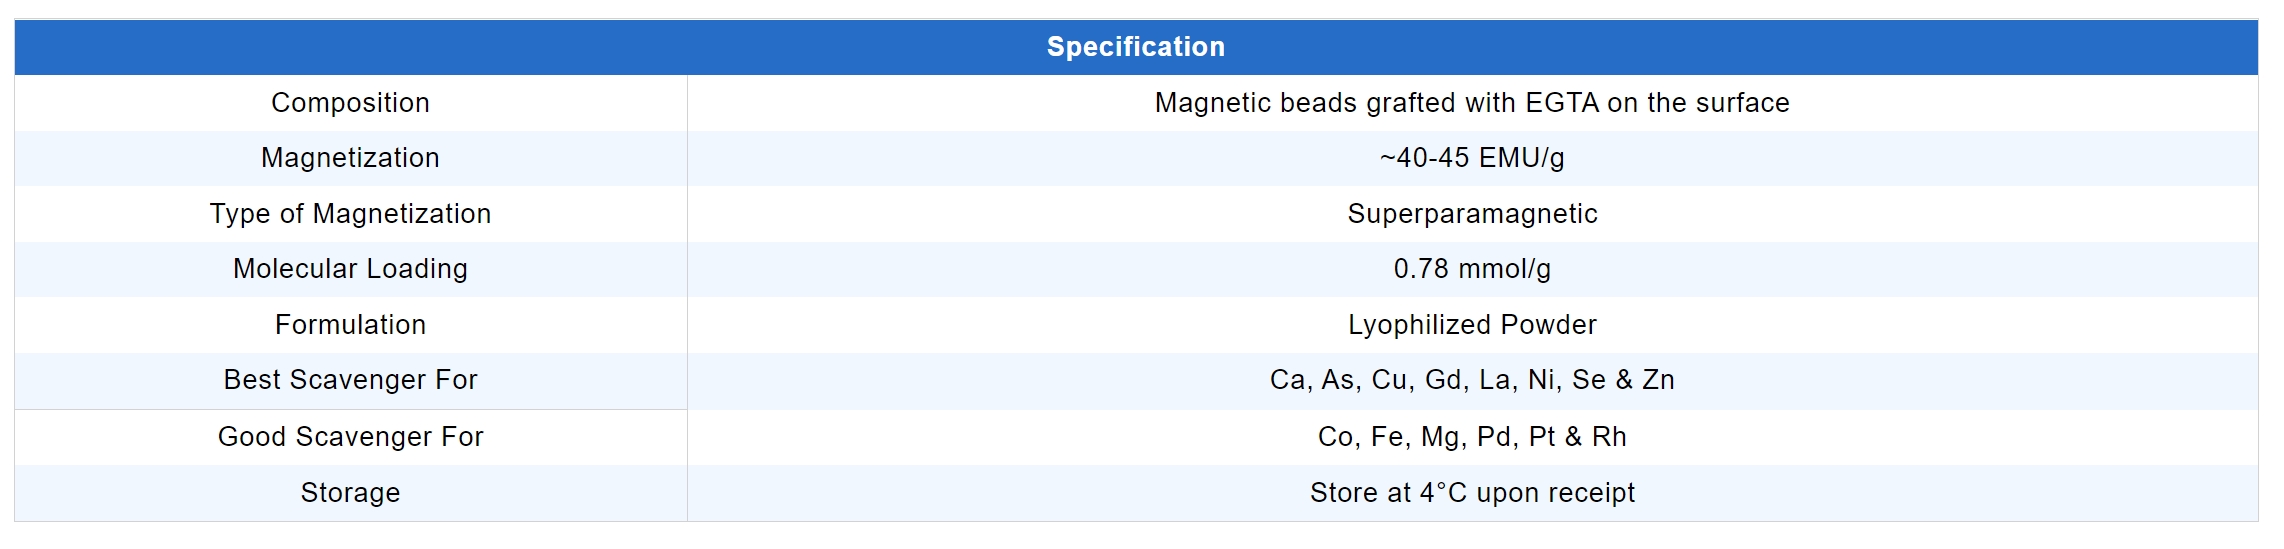Screen dimensions: 2284x549
Task: Click the Good Scavenger For label
Action: pyautogui.click(x=350, y=437)
